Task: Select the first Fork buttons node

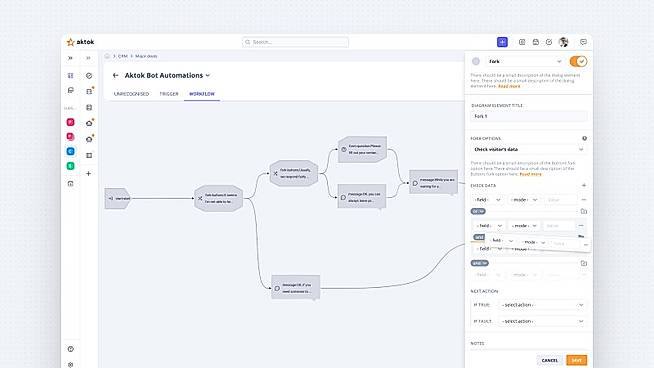Action: click(x=219, y=198)
